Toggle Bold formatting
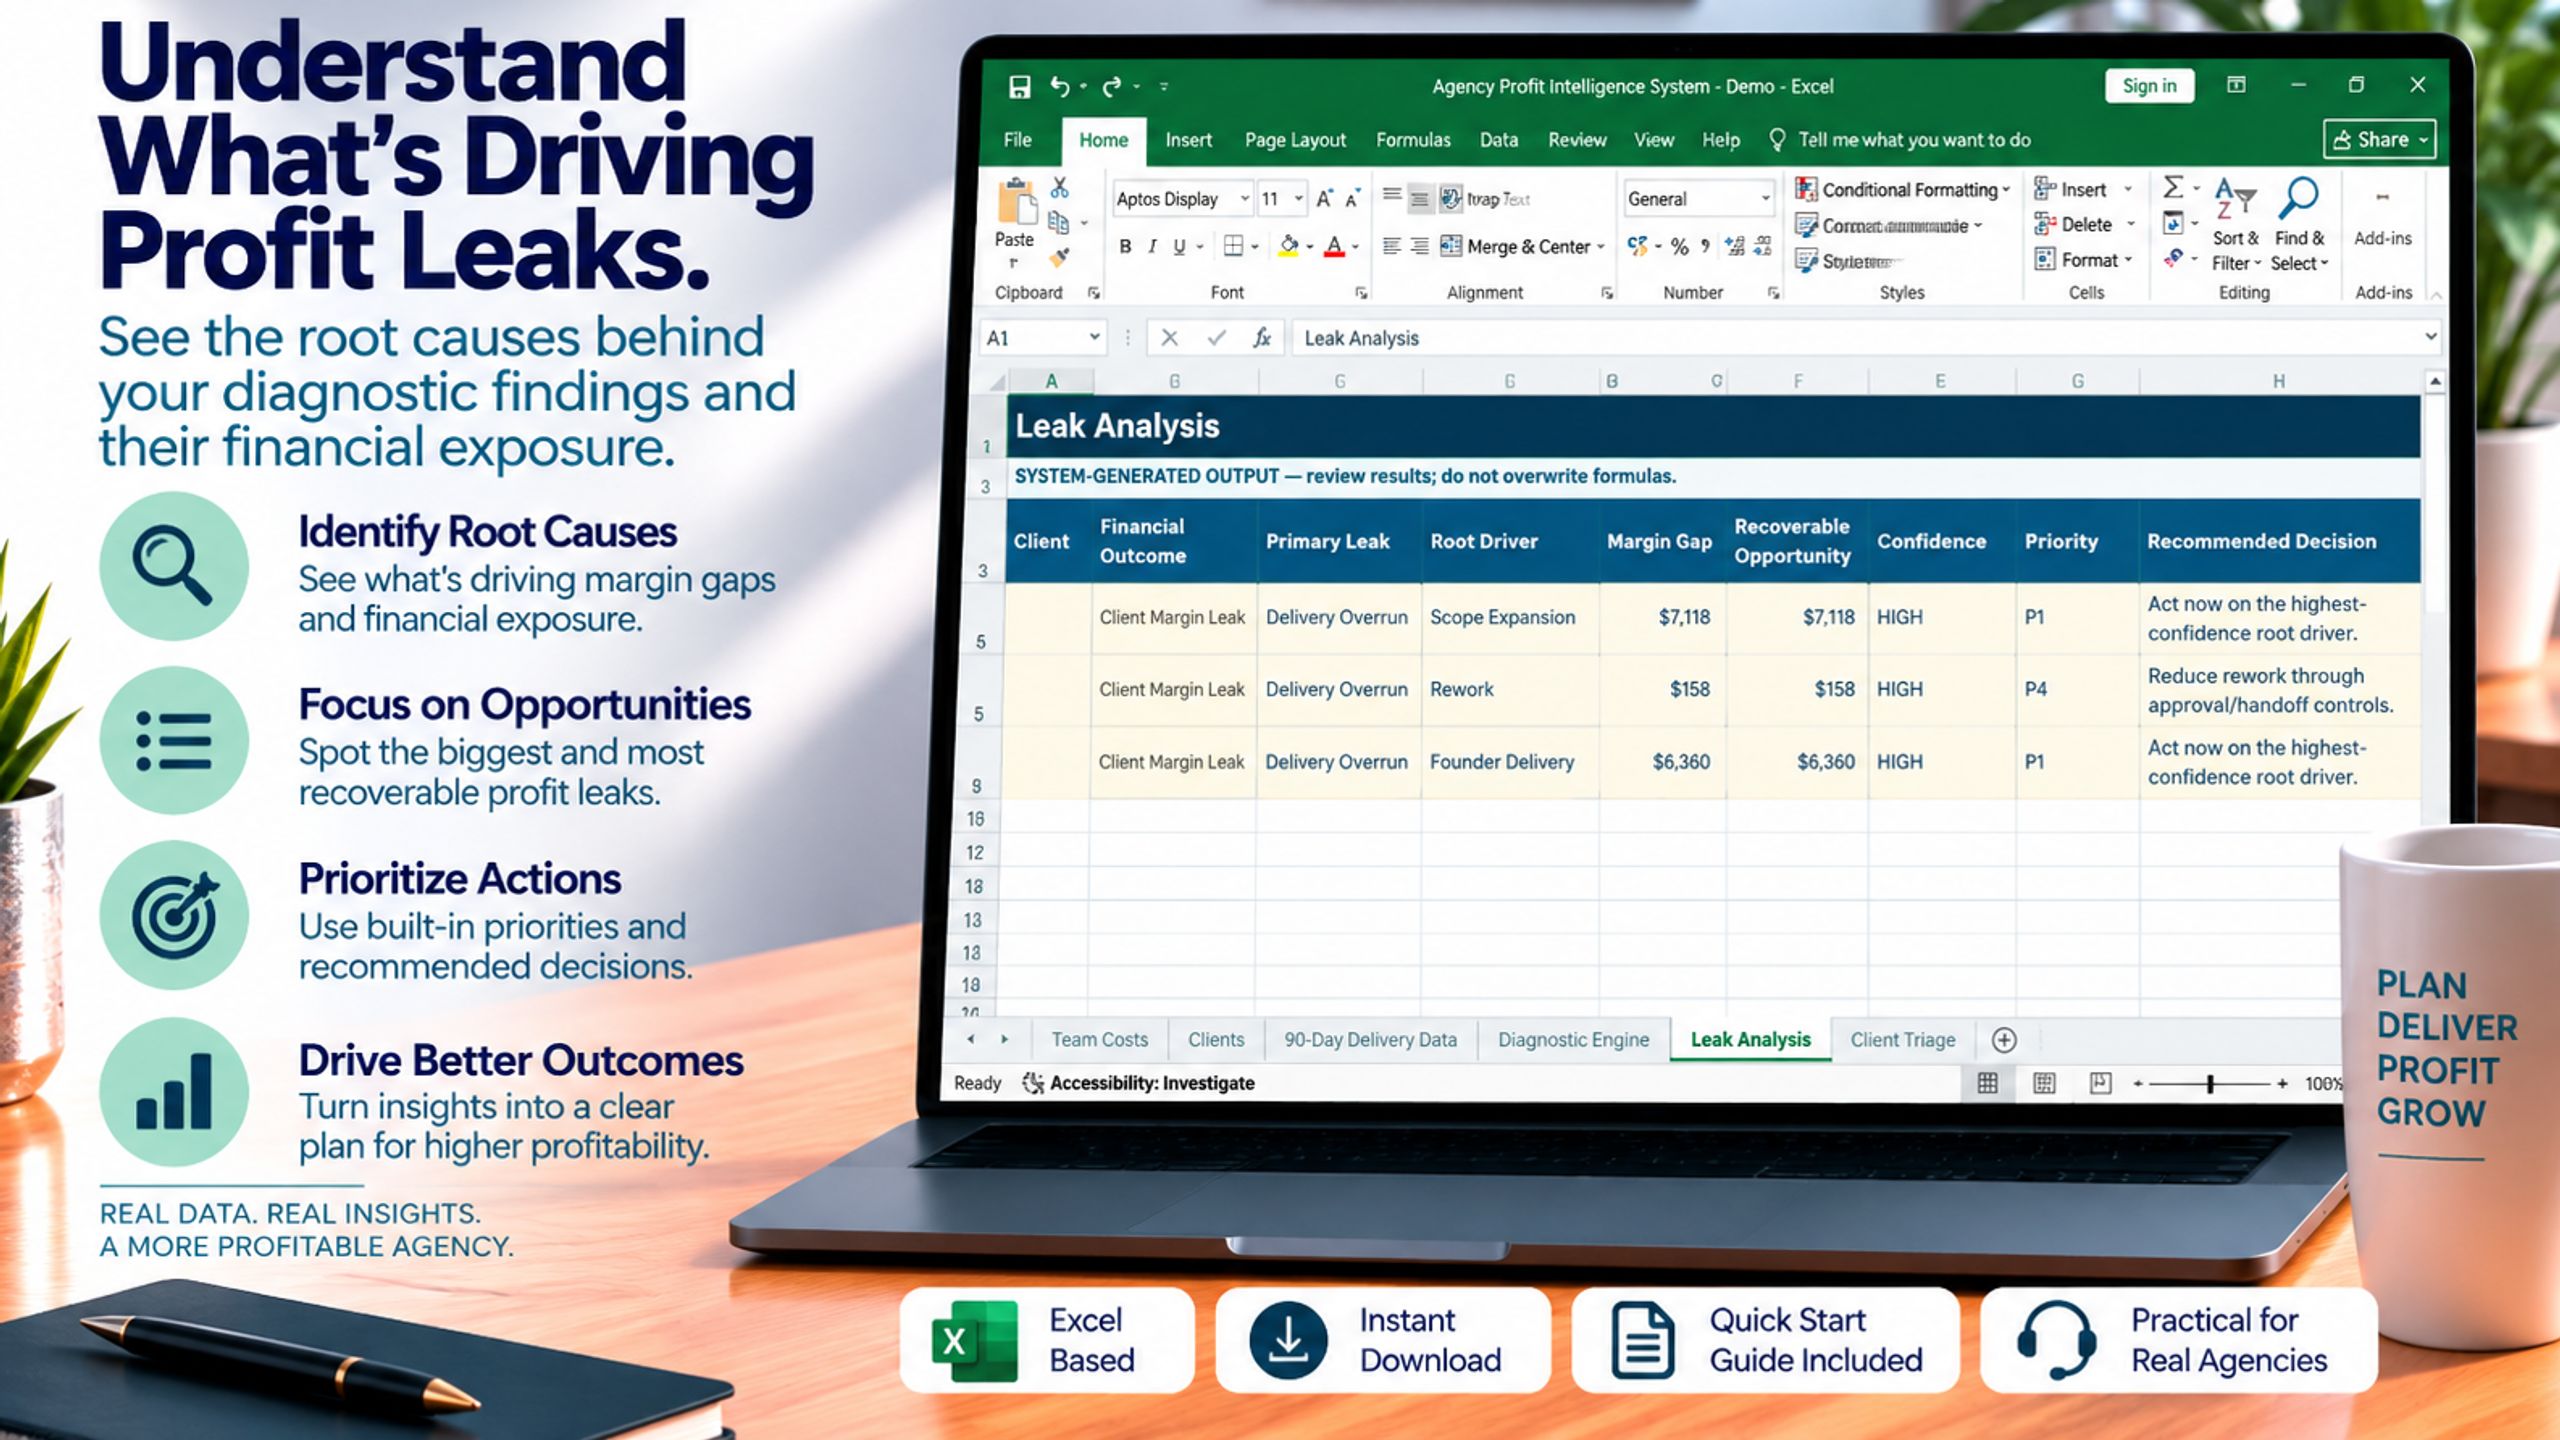2560x1440 pixels. tap(1125, 246)
